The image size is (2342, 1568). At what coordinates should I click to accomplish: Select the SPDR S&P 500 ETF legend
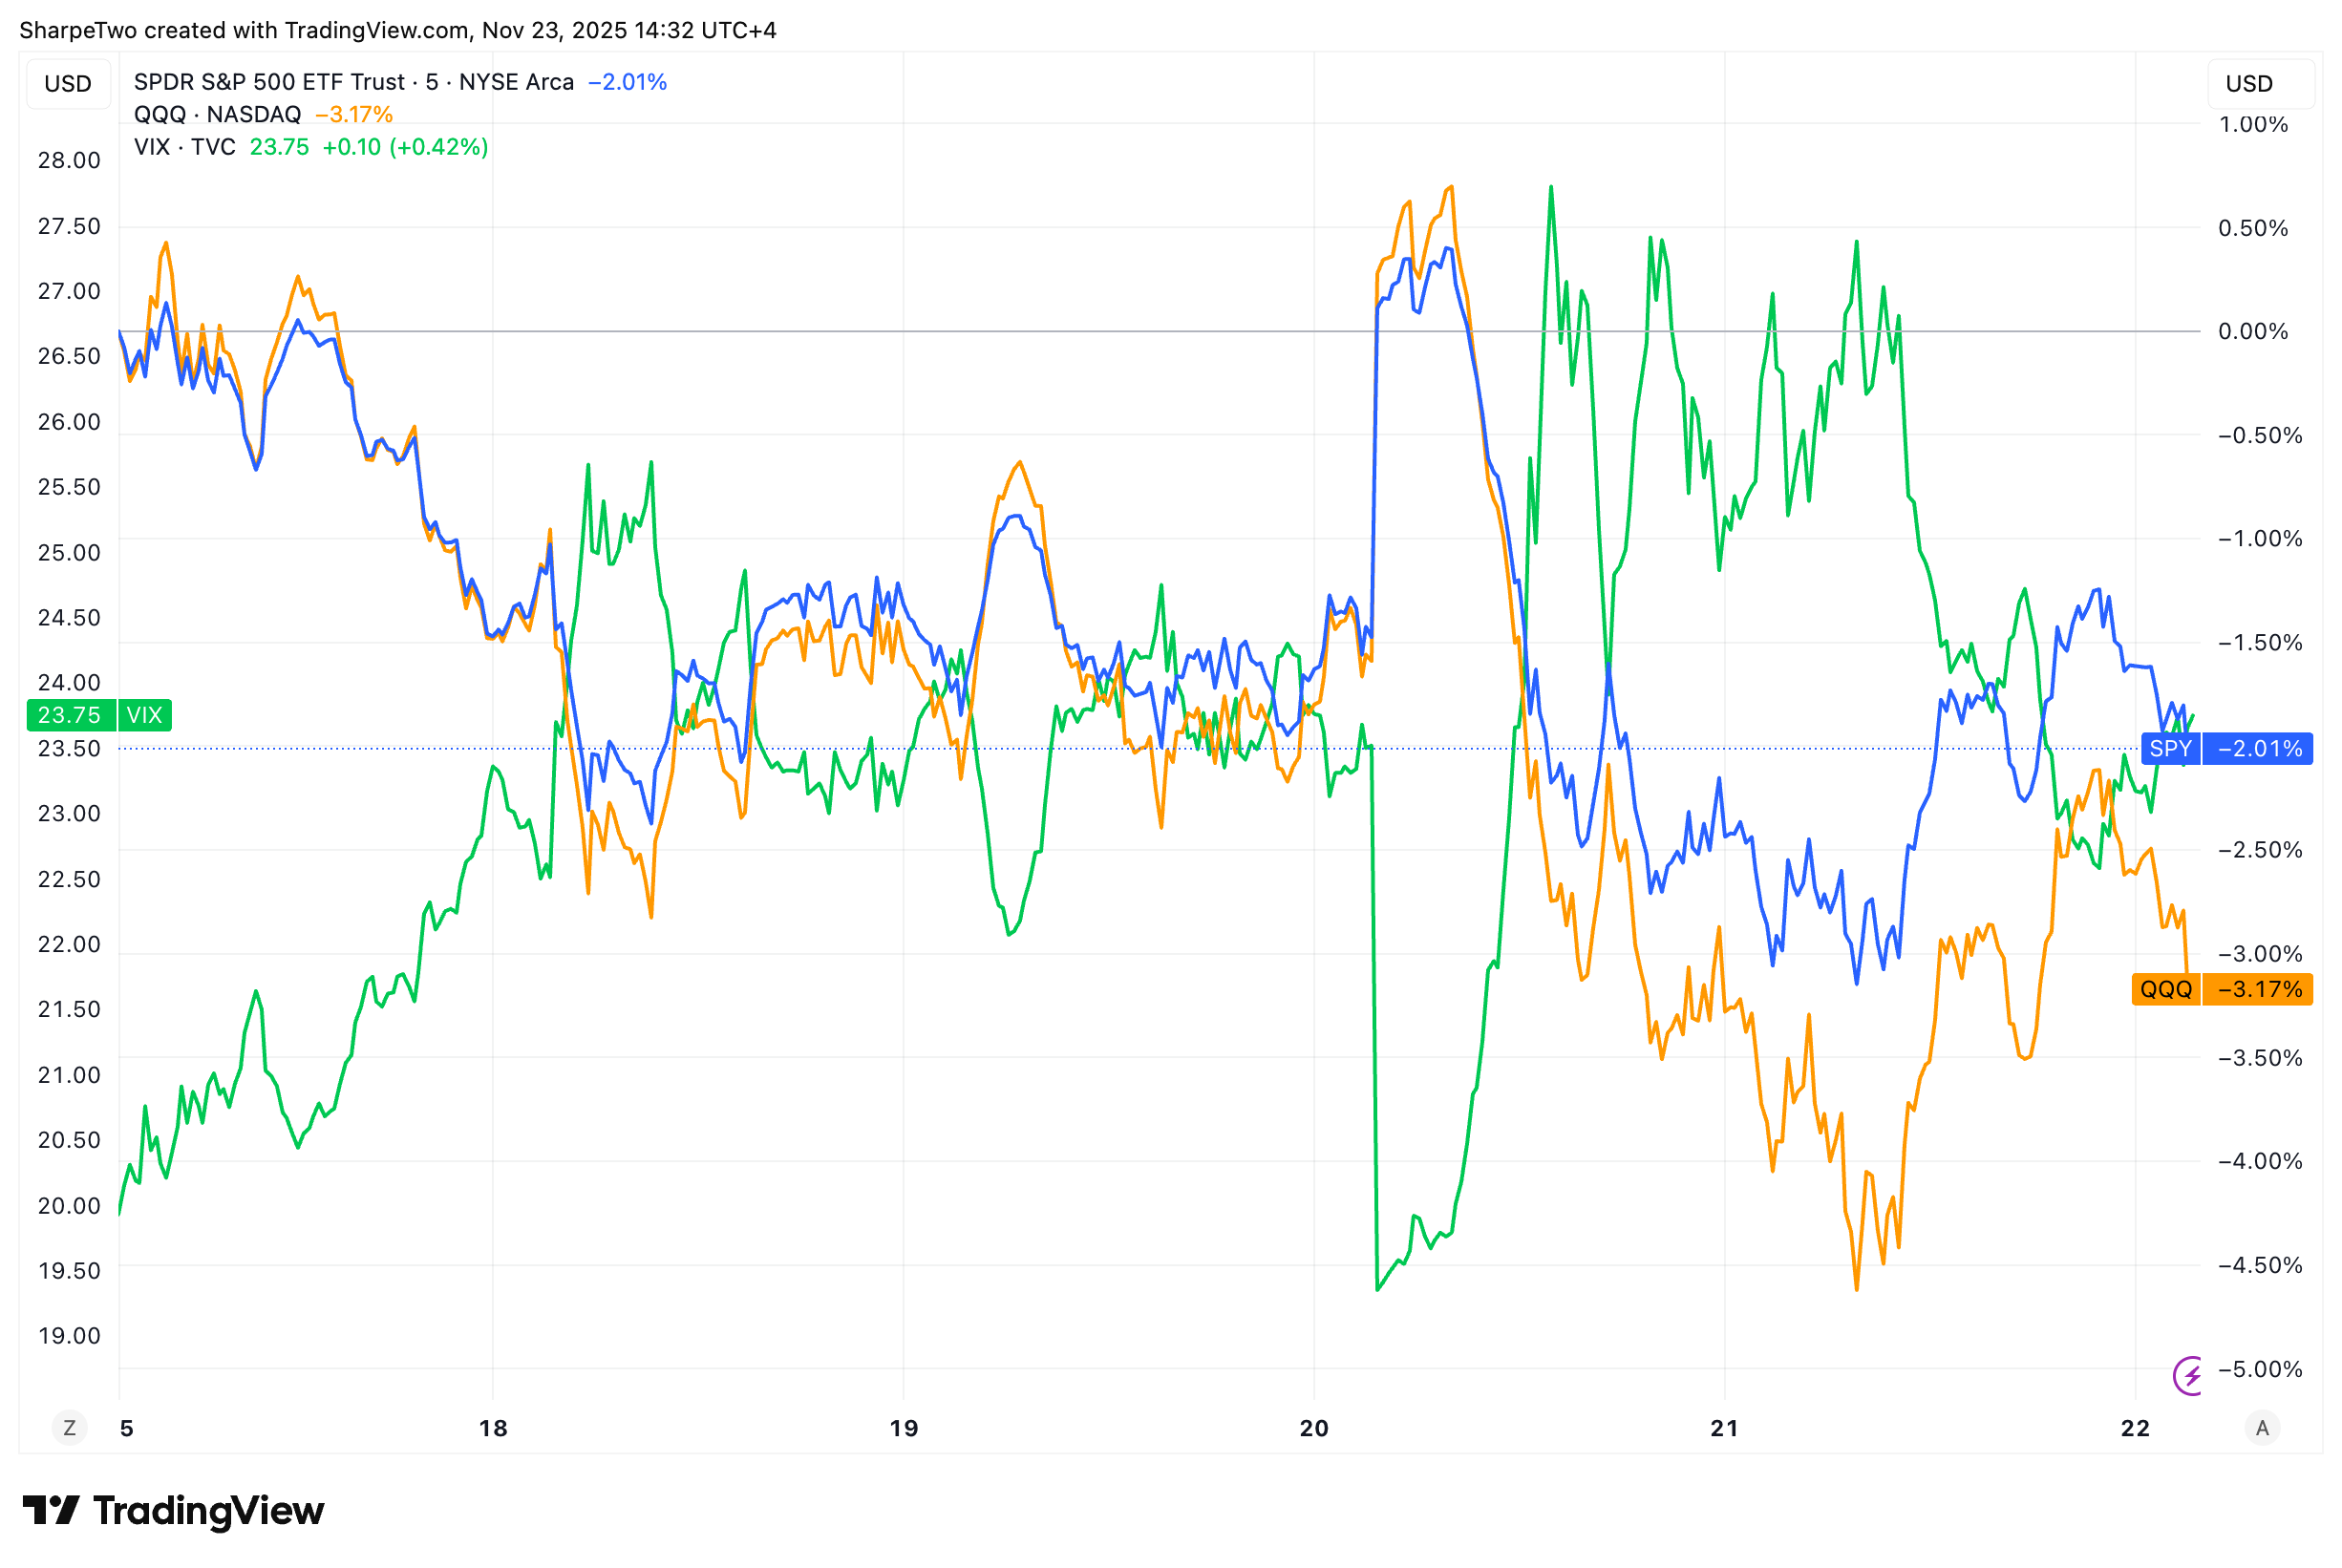354,82
